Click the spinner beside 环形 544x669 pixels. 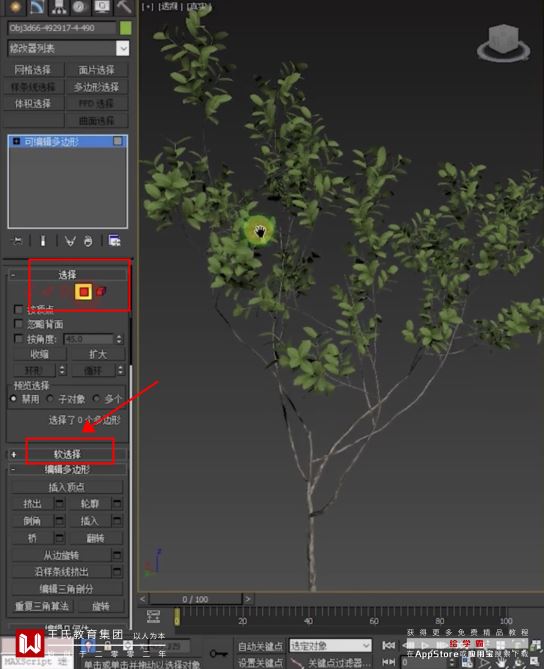[62, 370]
